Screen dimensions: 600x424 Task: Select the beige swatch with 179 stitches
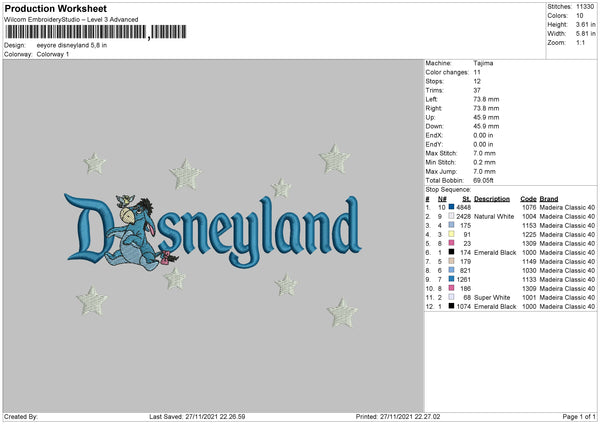tap(451, 261)
